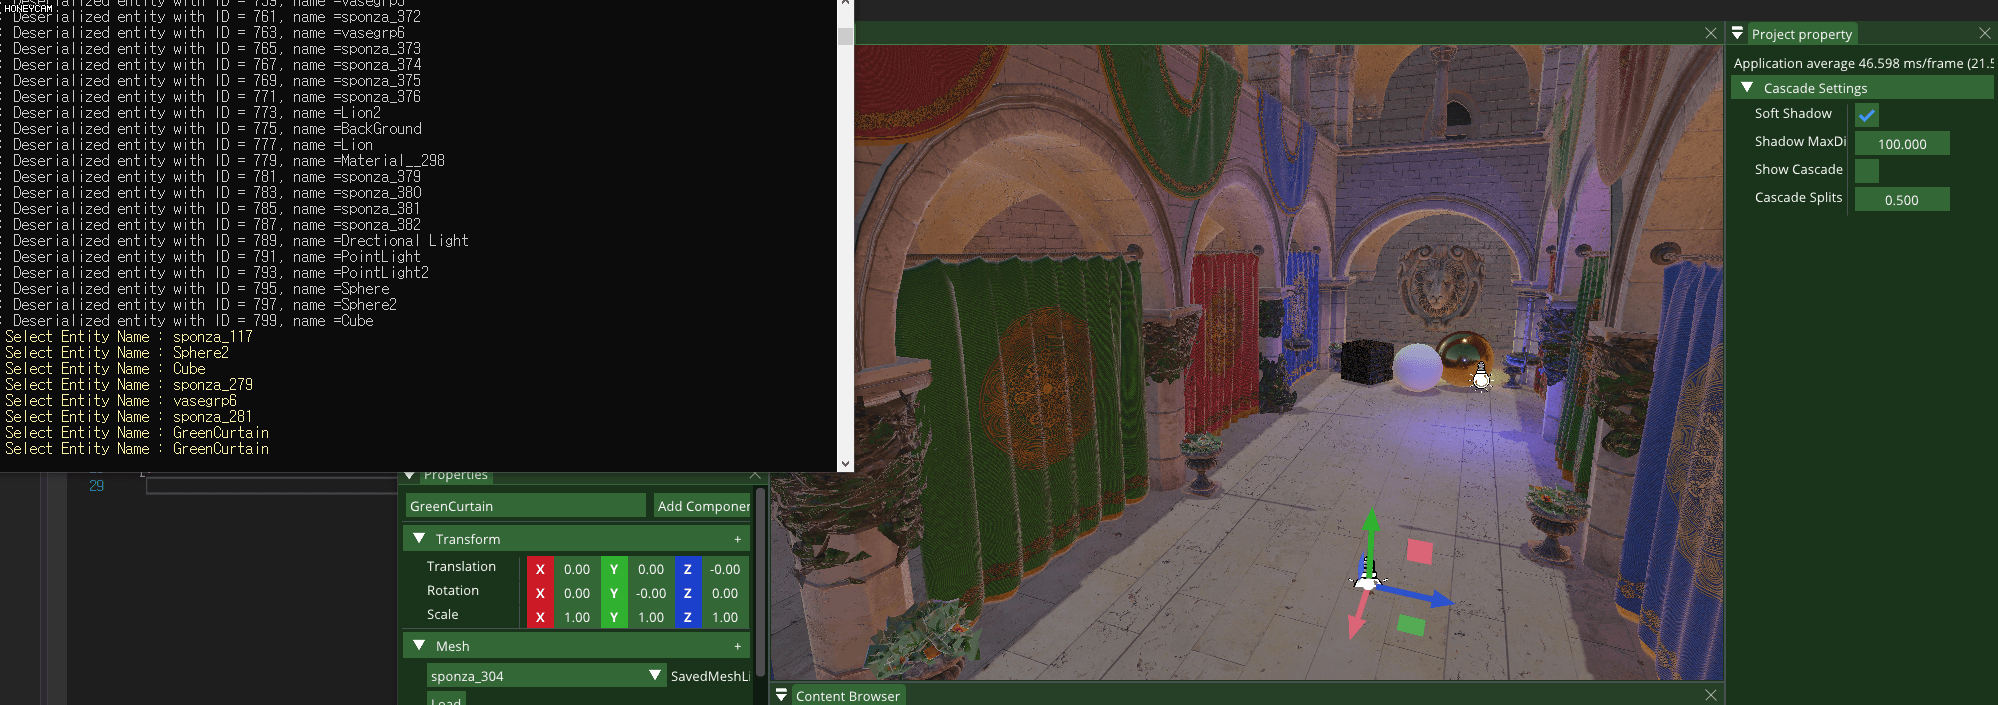This screenshot has width=1998, height=705.
Task: Collapse the Cascade Settings section
Action: point(1747,88)
